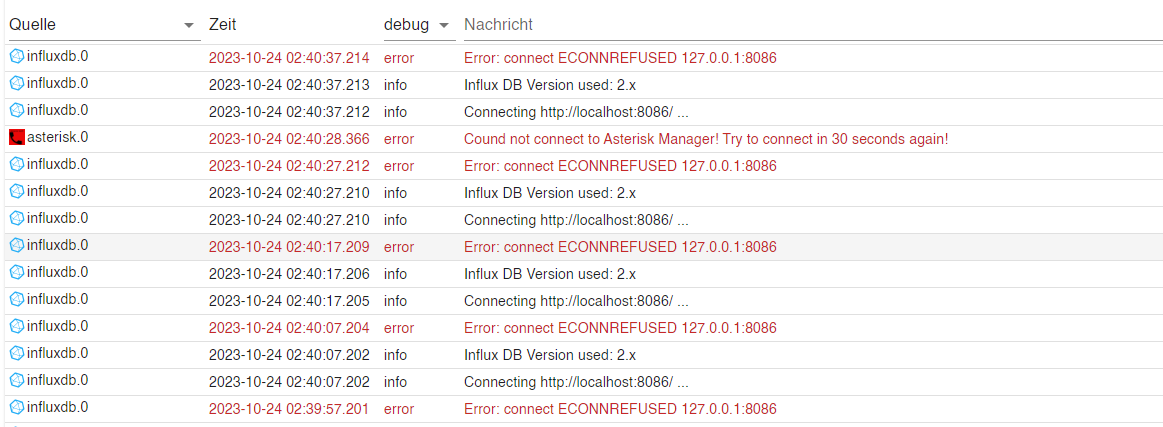This screenshot has width=1163, height=427.
Task: Click influxdb icon on 02:39:57.201 row
Action: (x=16, y=407)
